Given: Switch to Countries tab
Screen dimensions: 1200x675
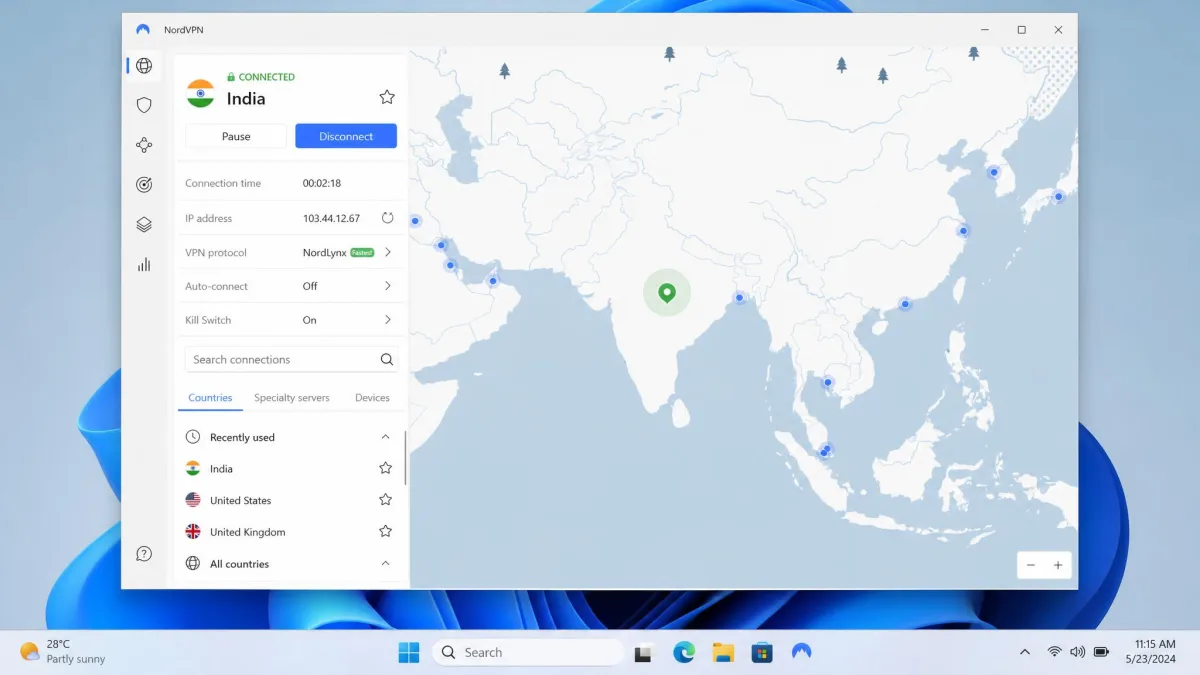Looking at the screenshot, I should [210, 398].
